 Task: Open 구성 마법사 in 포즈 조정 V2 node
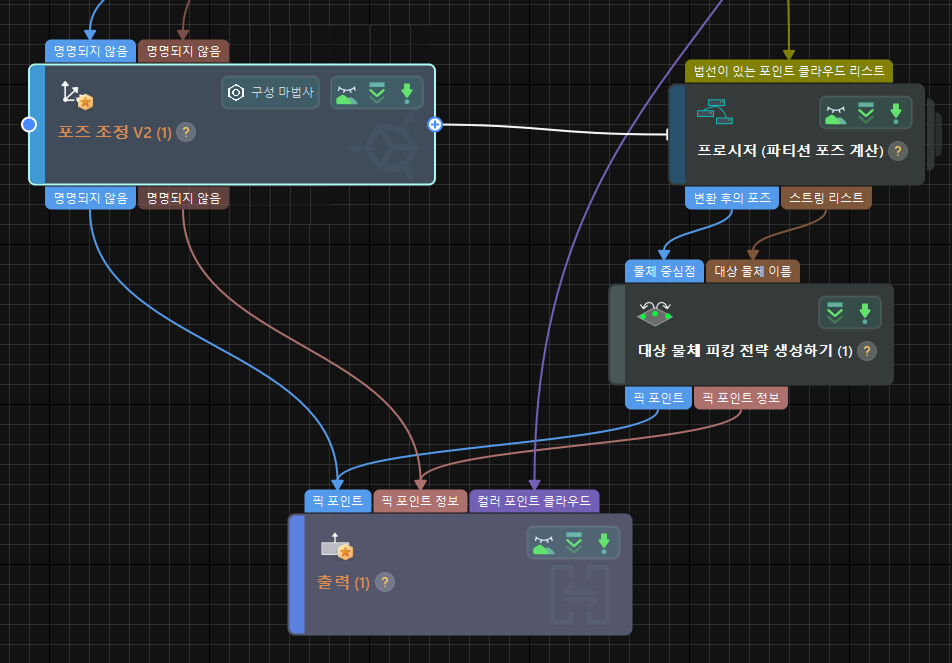click(270, 92)
